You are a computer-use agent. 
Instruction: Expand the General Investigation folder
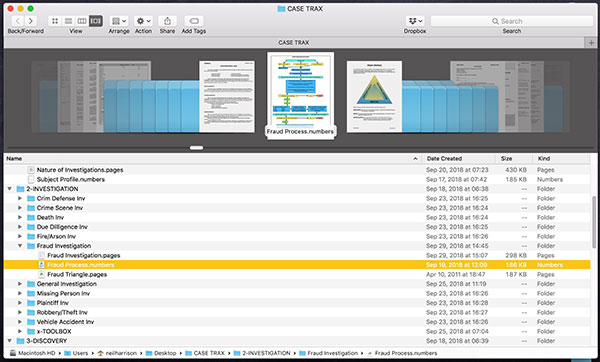pyautogui.click(x=20, y=284)
